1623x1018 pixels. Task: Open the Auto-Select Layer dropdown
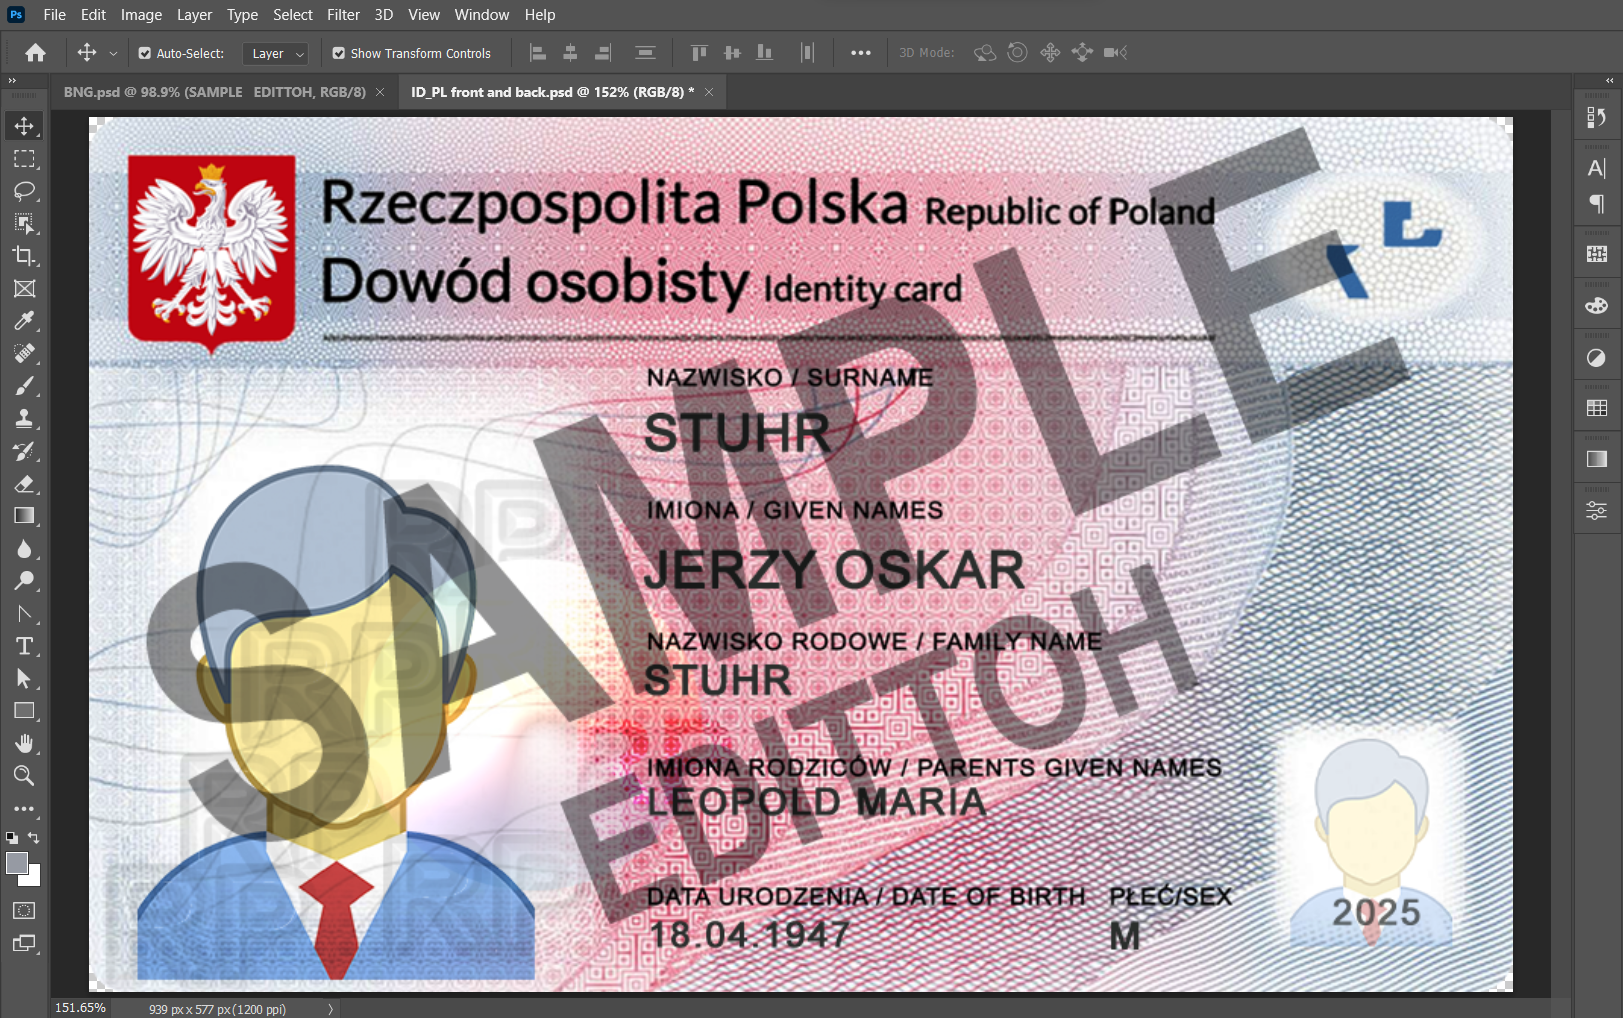point(275,54)
